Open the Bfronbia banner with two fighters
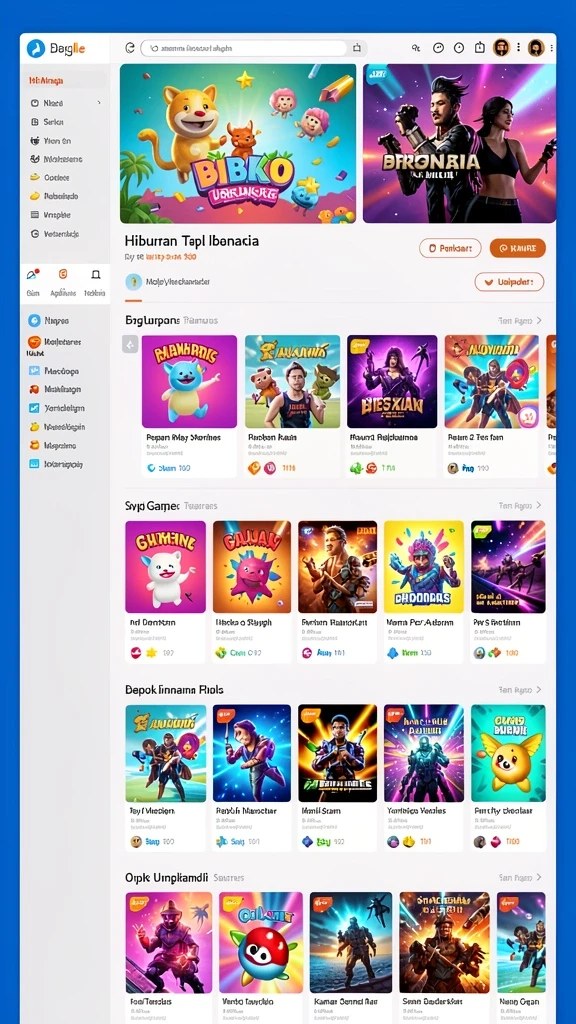Image resolution: width=576 pixels, height=1024 pixels. 460,144
